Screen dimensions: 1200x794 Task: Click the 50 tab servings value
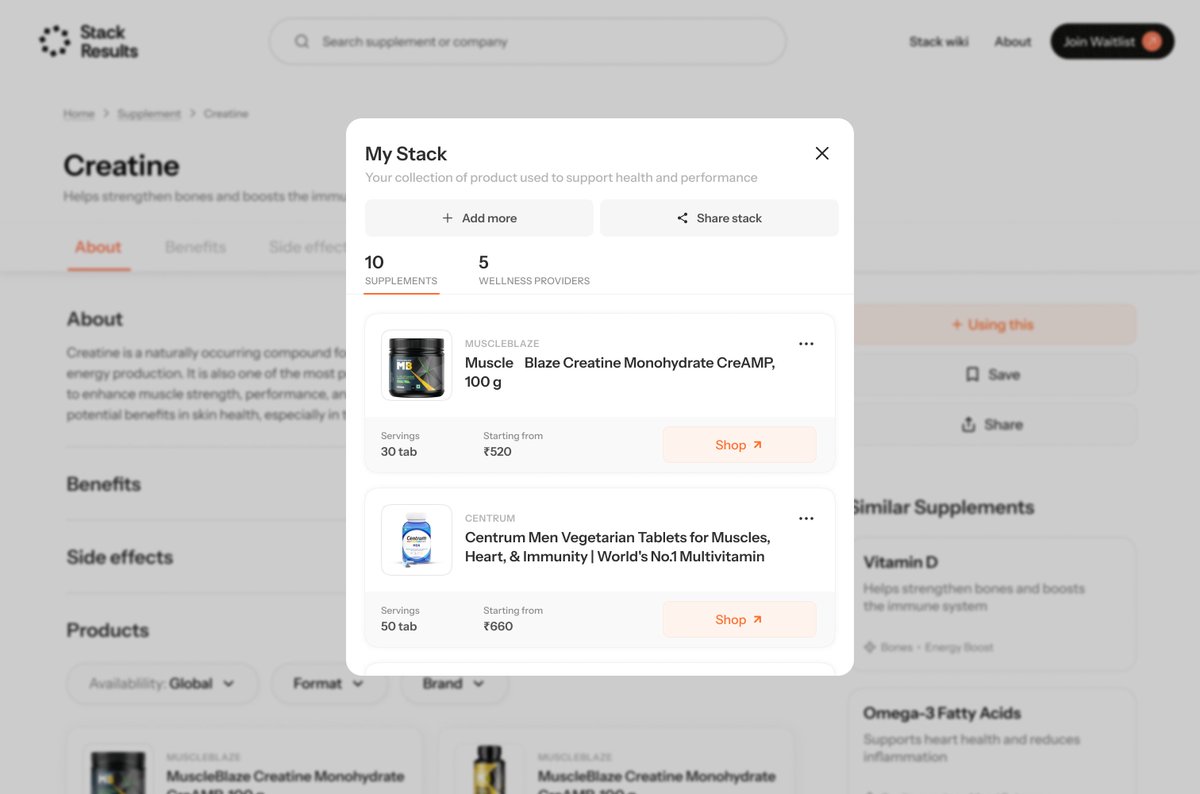399,627
